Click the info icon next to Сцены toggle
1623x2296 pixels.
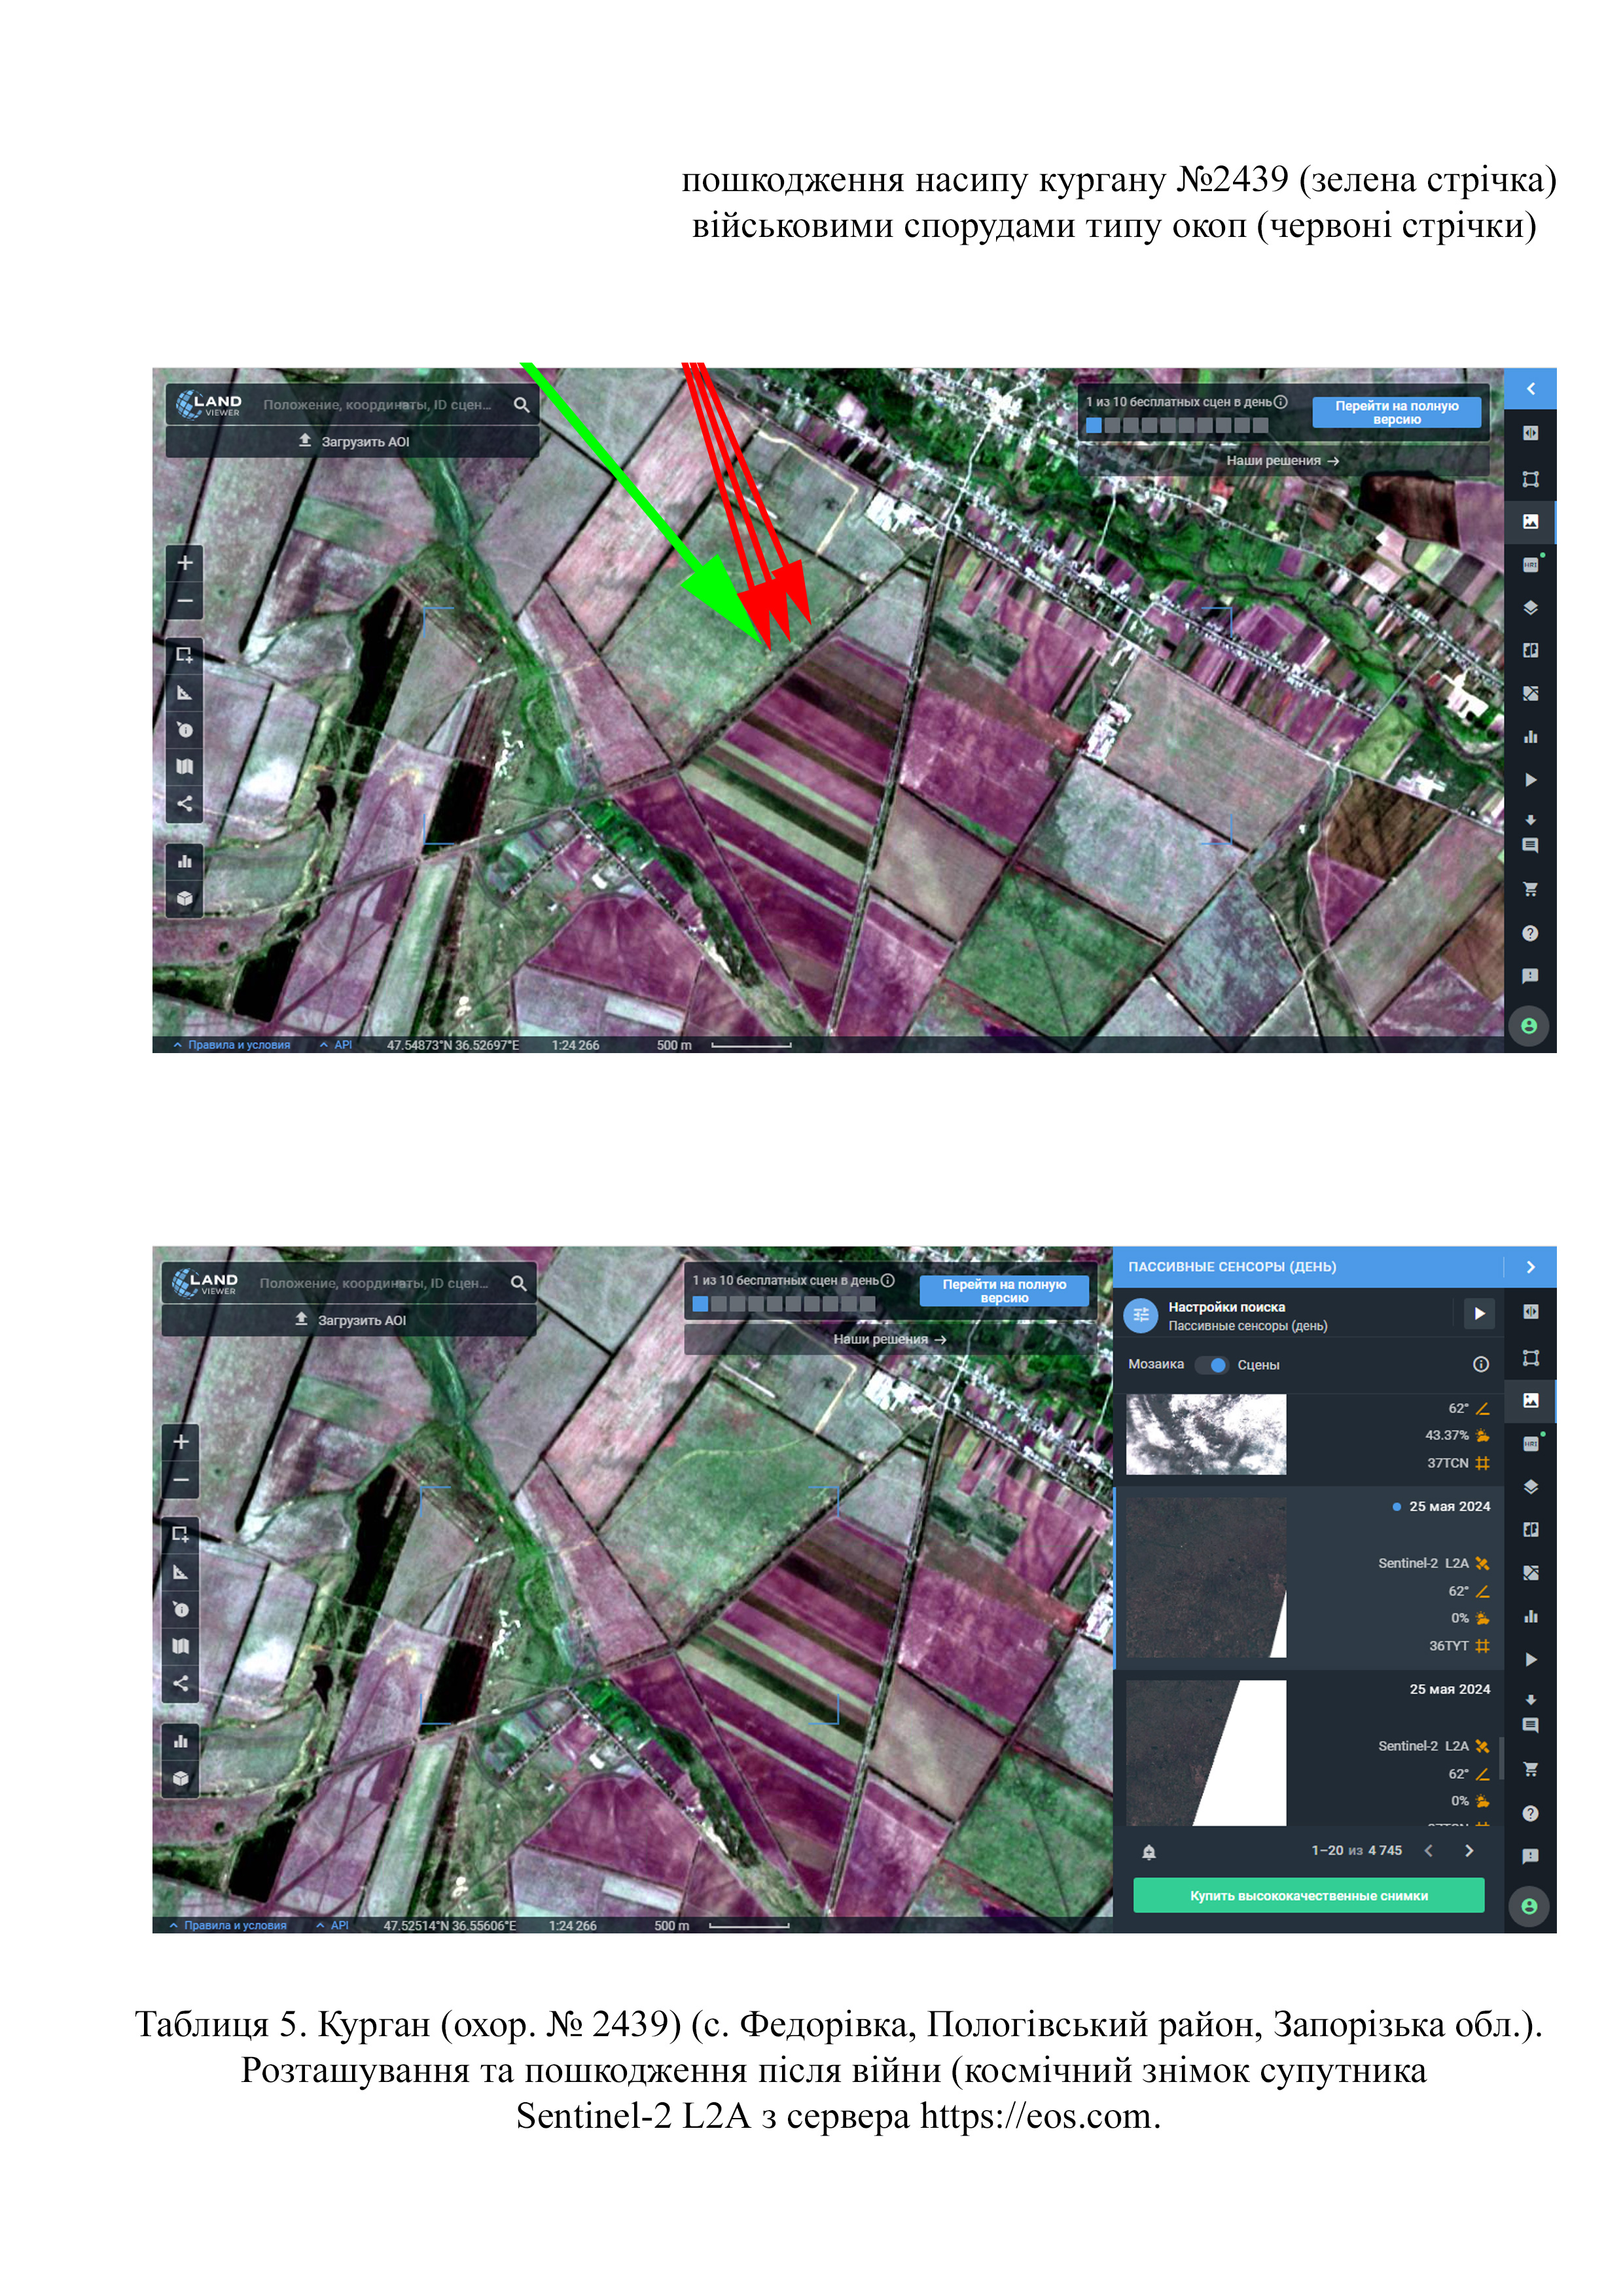[1481, 1364]
